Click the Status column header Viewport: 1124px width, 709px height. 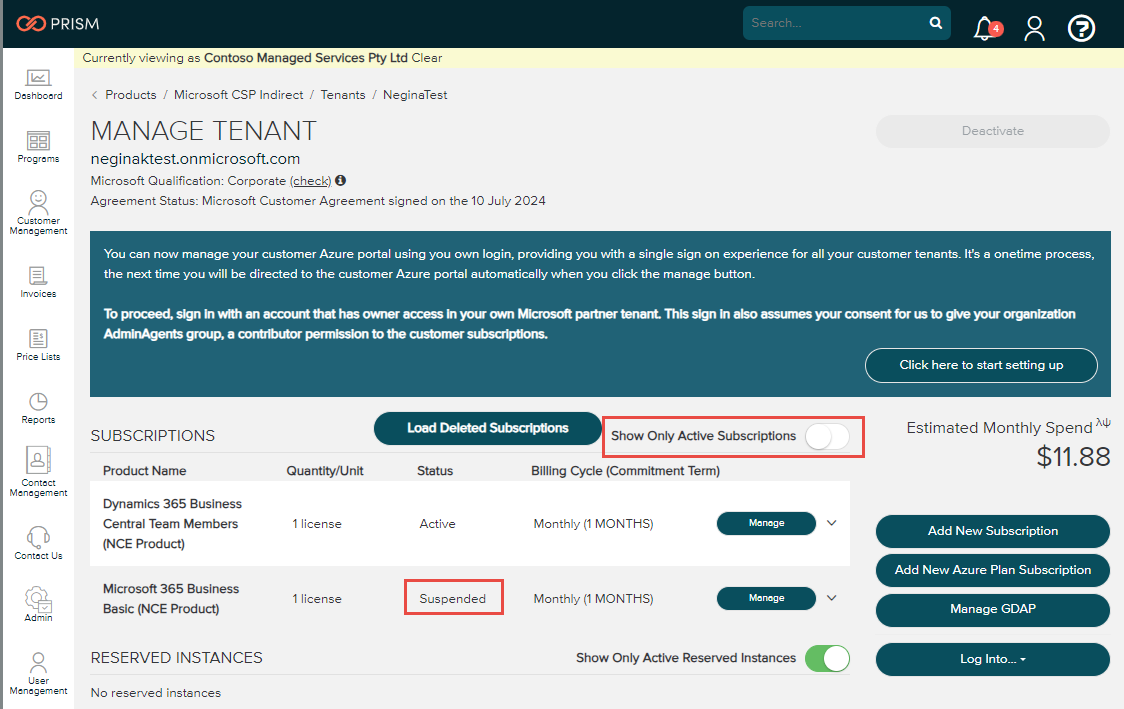(x=435, y=471)
